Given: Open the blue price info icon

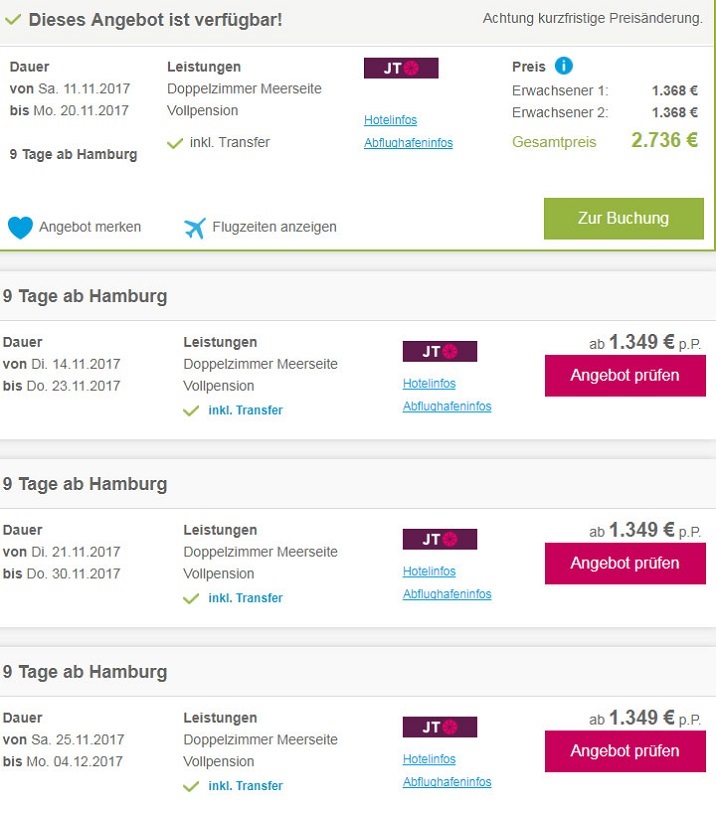Looking at the screenshot, I should [563, 66].
